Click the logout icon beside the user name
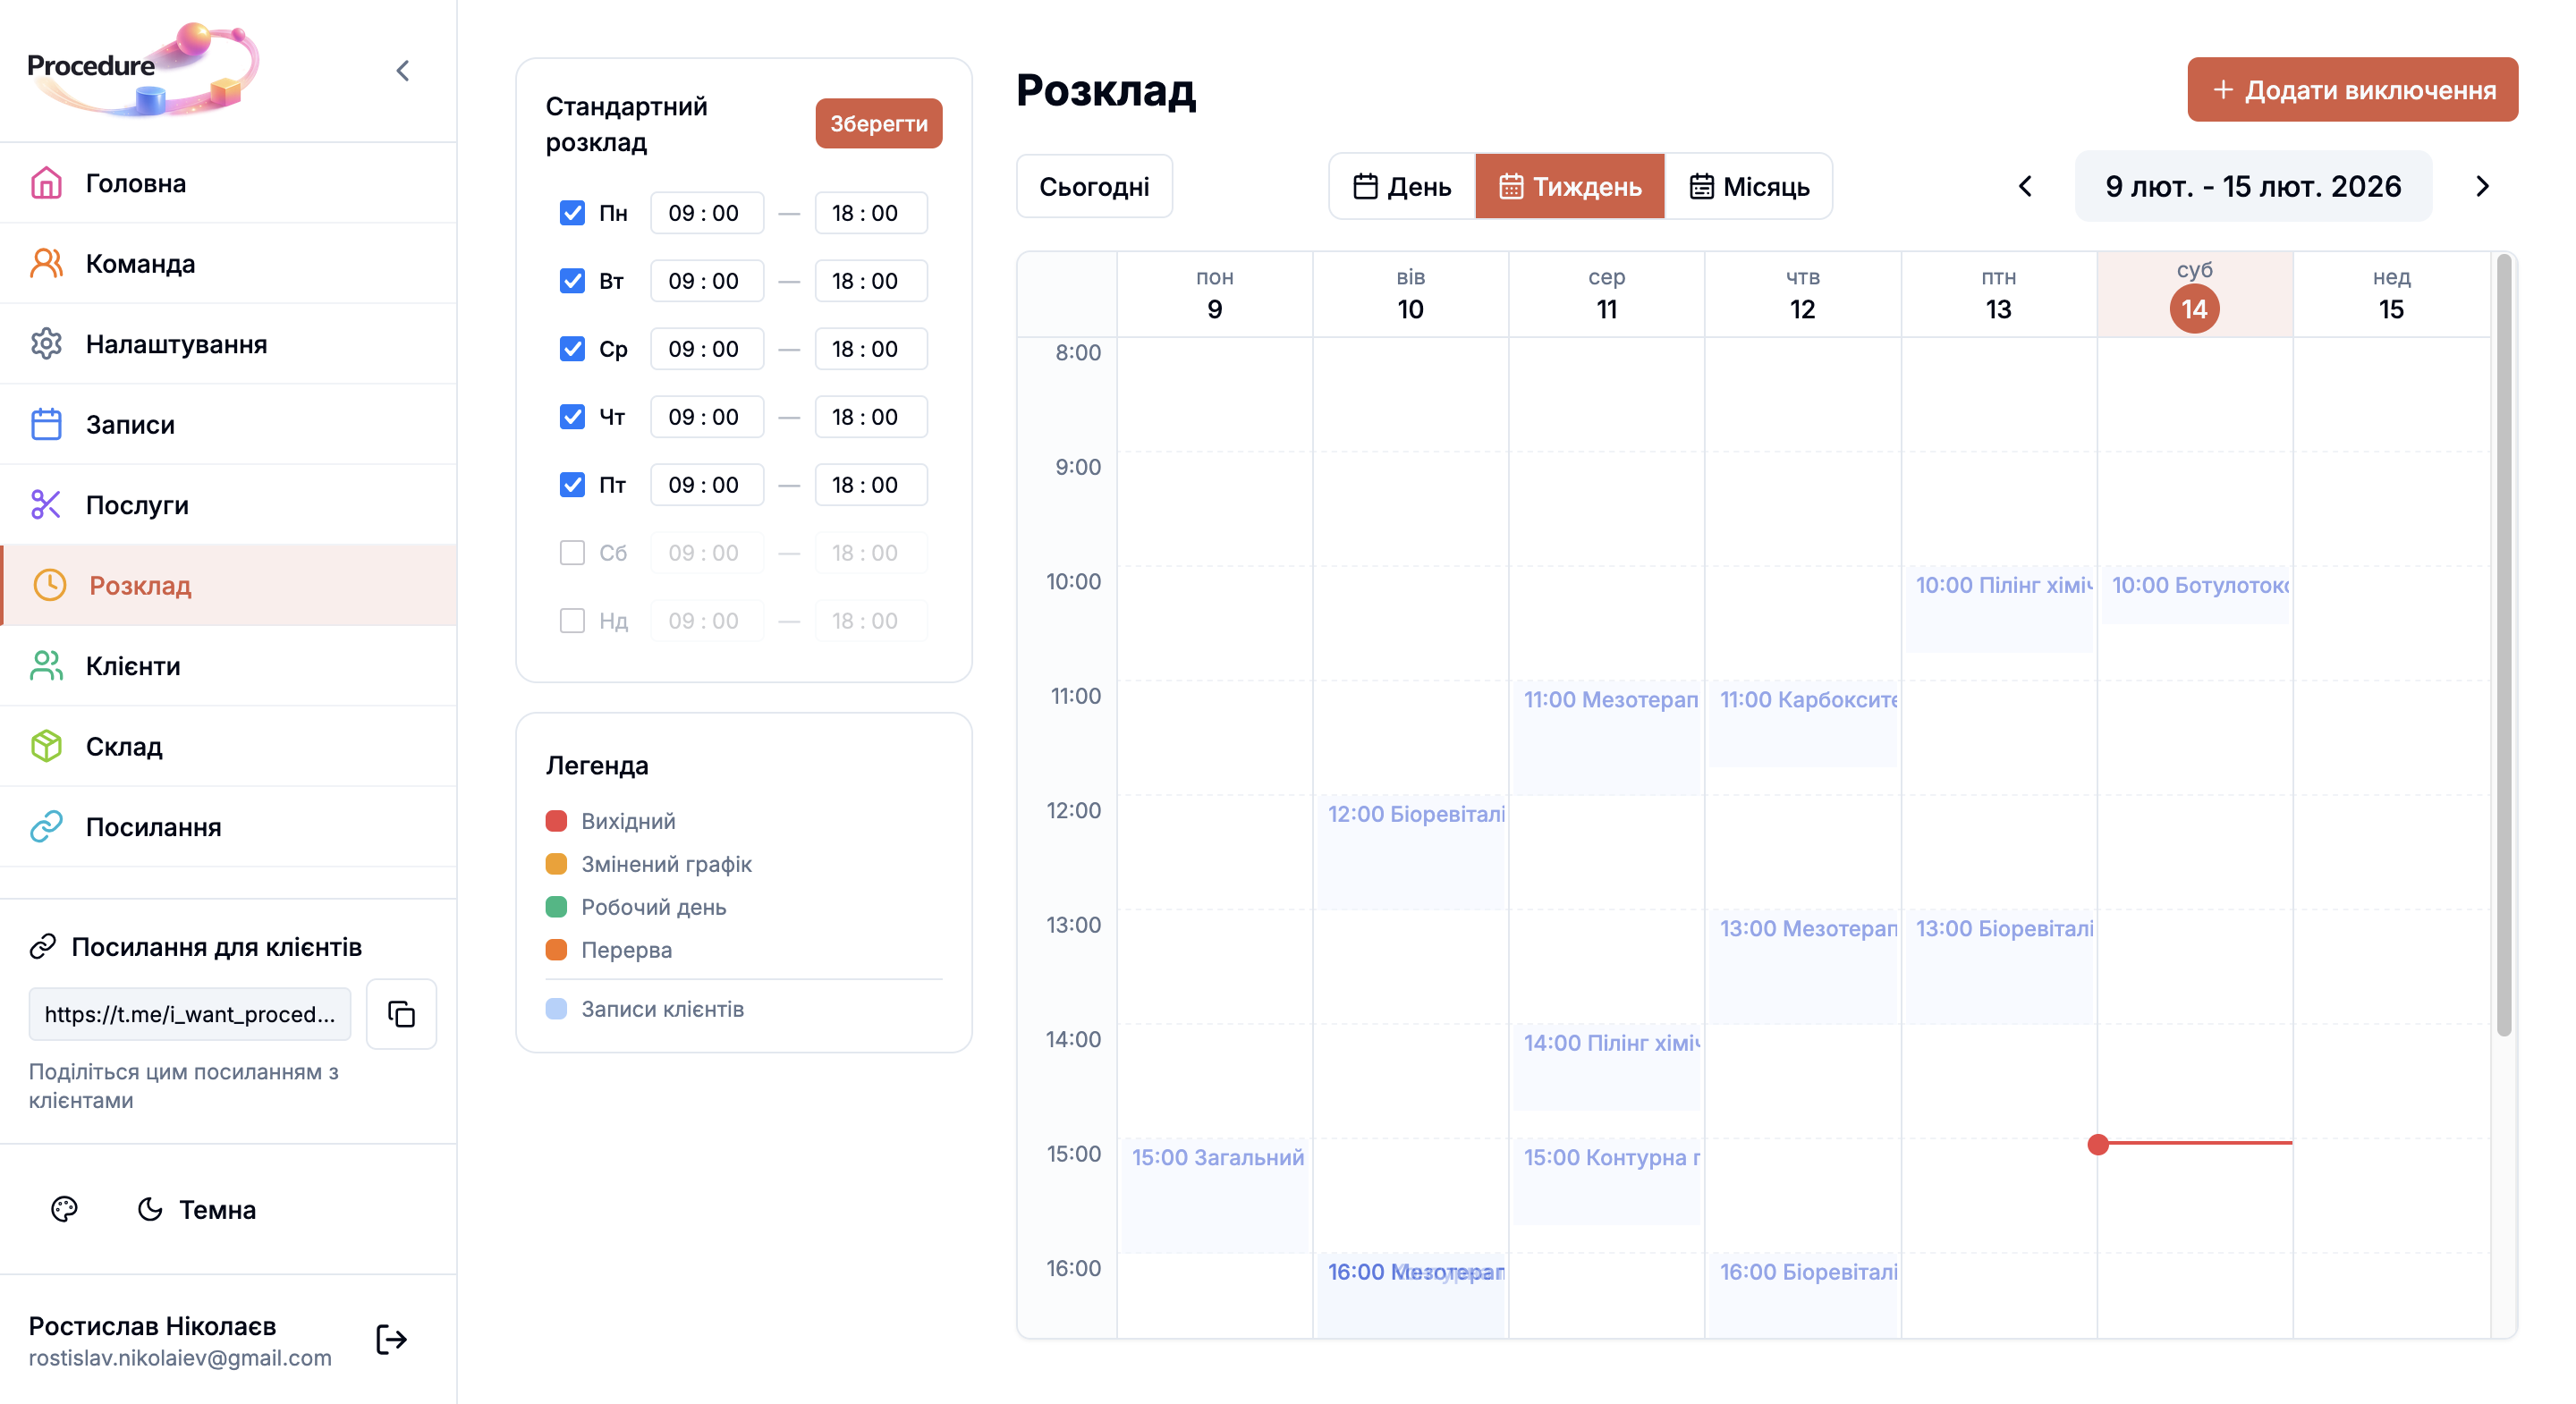2576x1404 pixels. 391,1339
